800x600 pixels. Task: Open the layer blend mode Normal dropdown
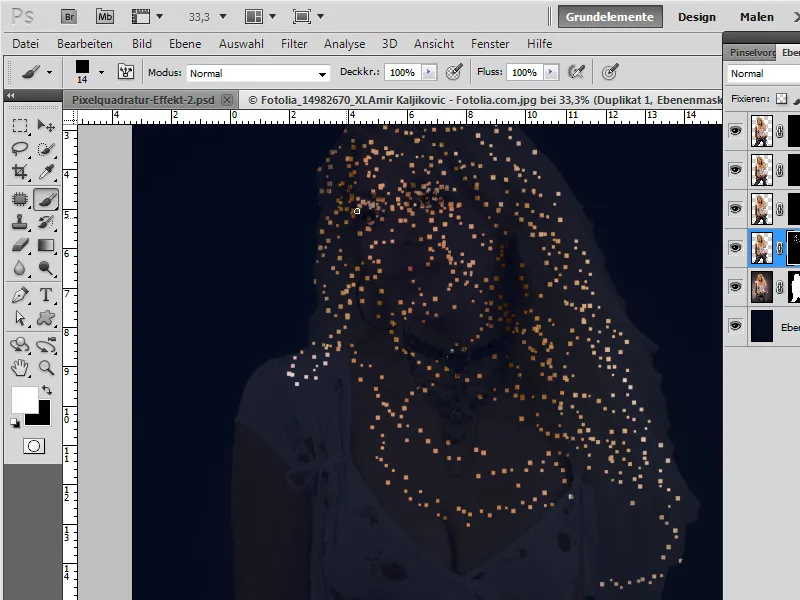click(x=763, y=73)
